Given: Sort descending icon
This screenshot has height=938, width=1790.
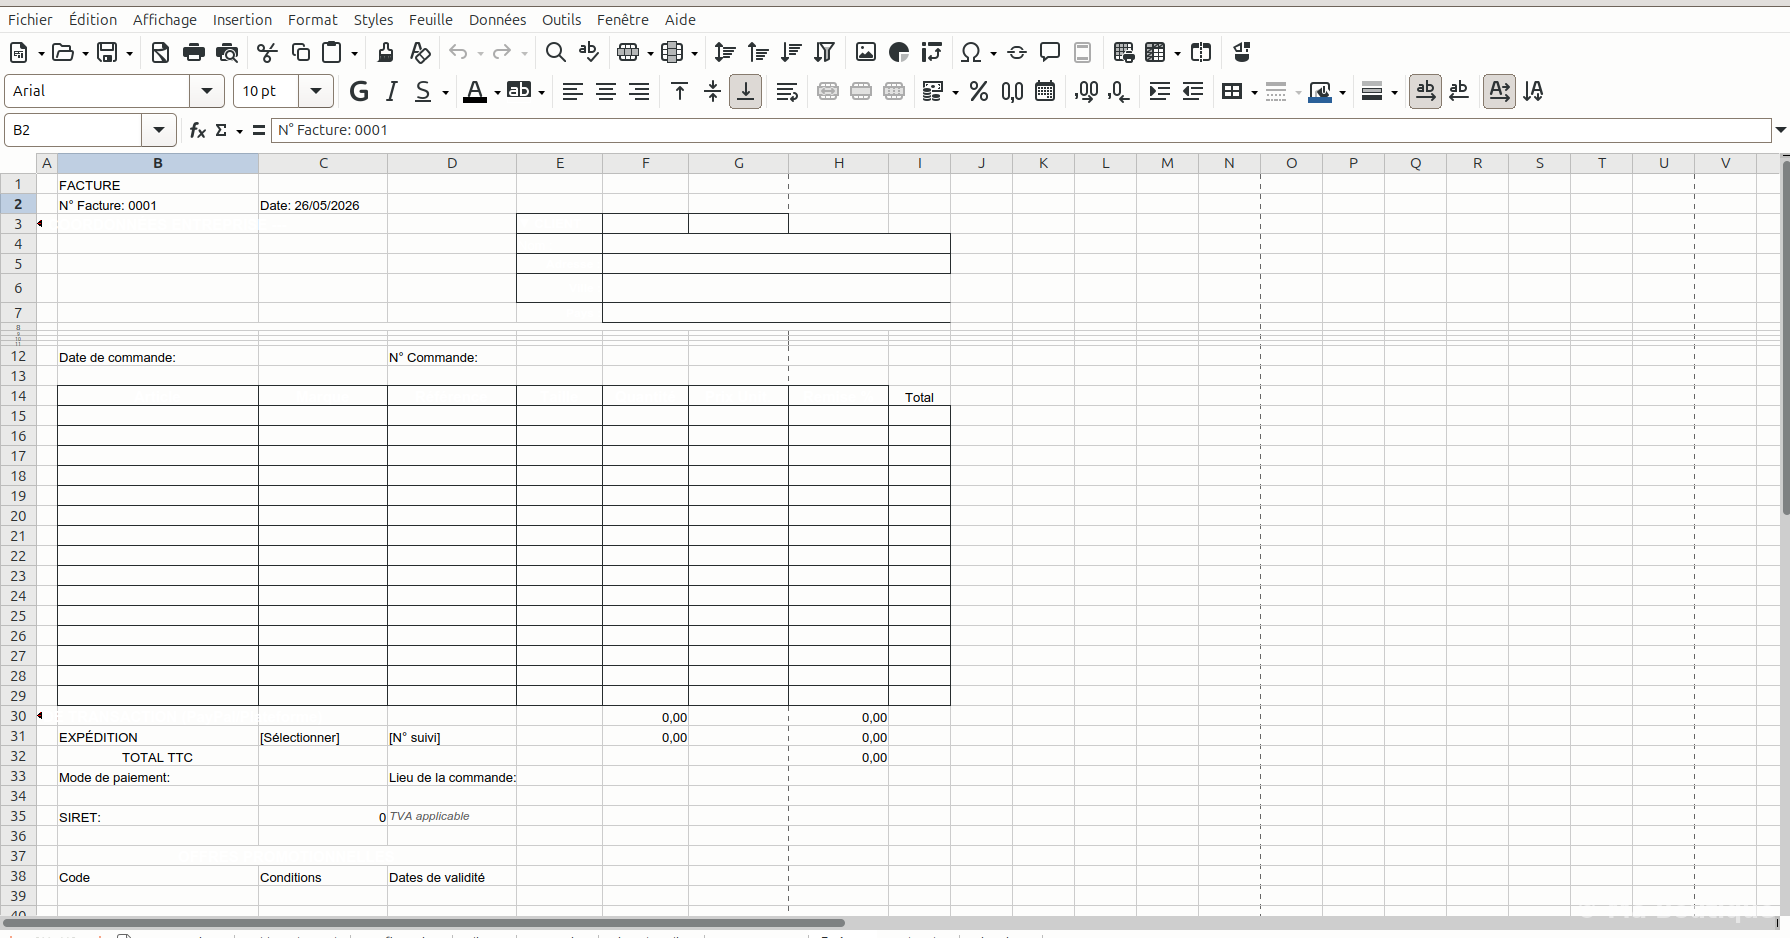Looking at the screenshot, I should (x=791, y=53).
